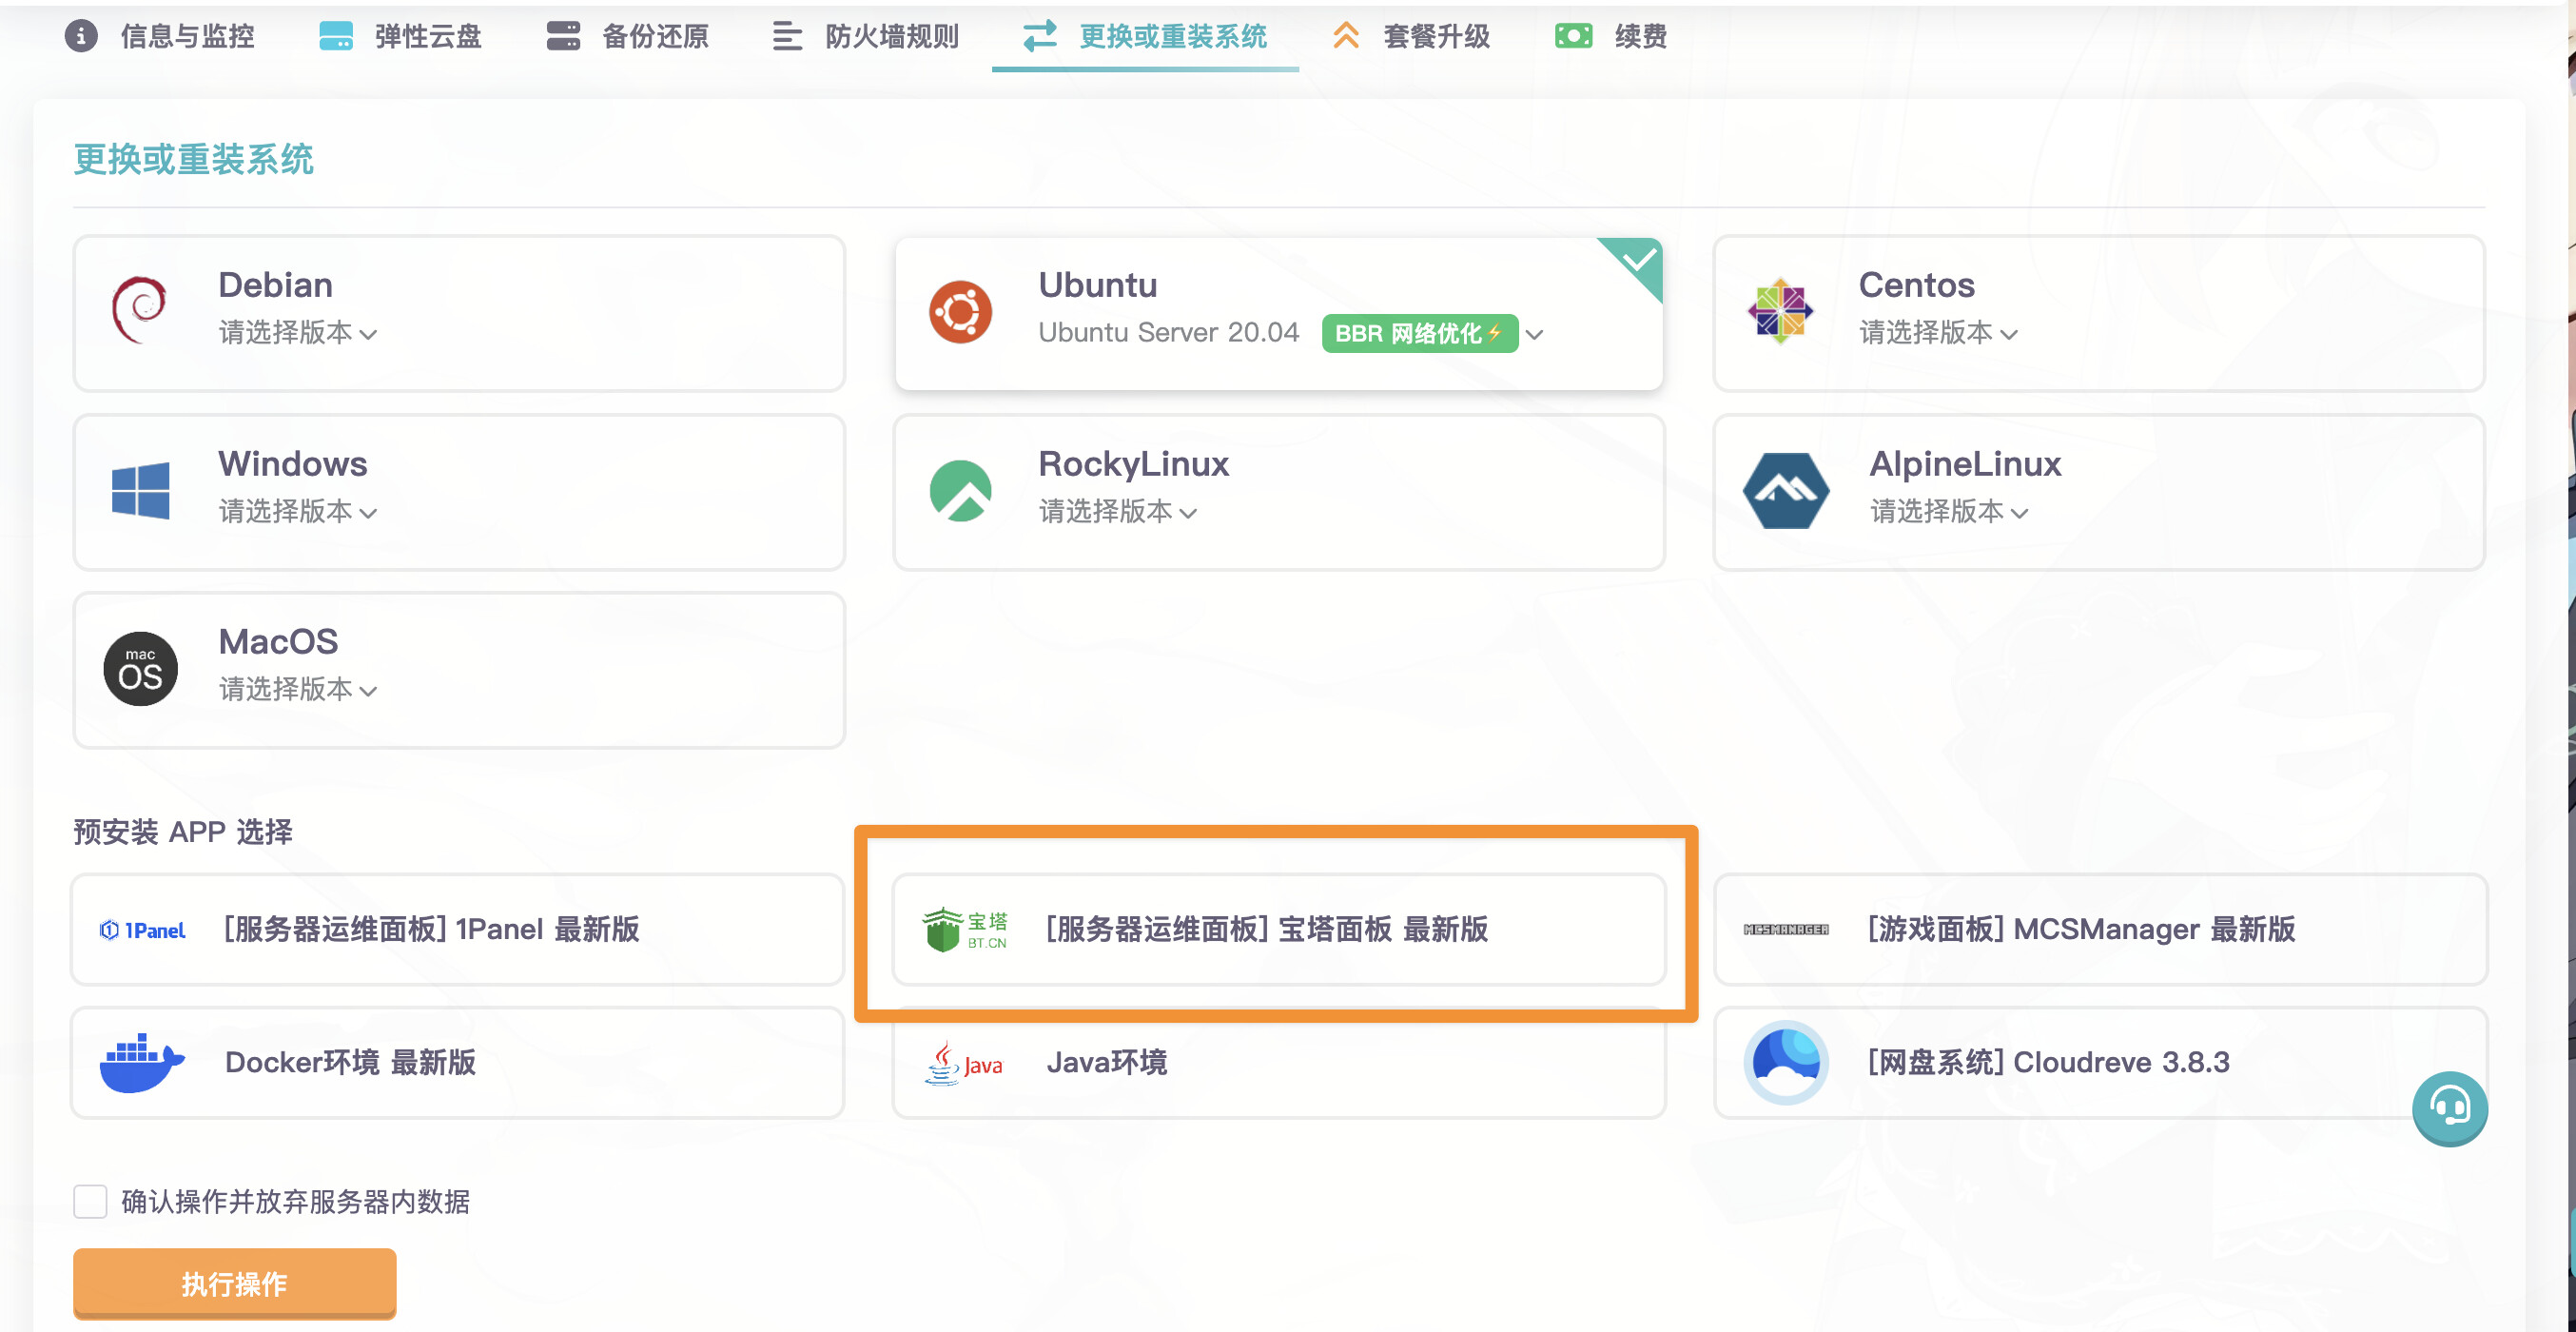Open the 备份还原 tab
2576x1332 pixels.
click(x=628, y=36)
